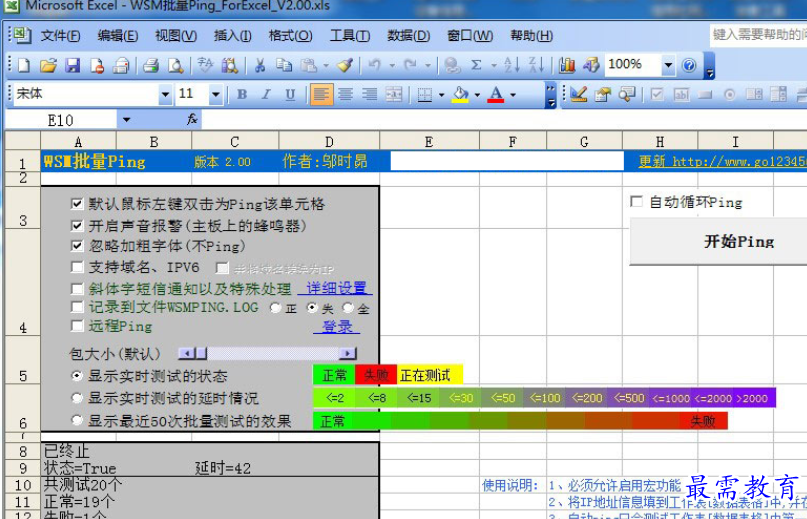Expand the Undo history dropdown arrow

(x=392, y=66)
